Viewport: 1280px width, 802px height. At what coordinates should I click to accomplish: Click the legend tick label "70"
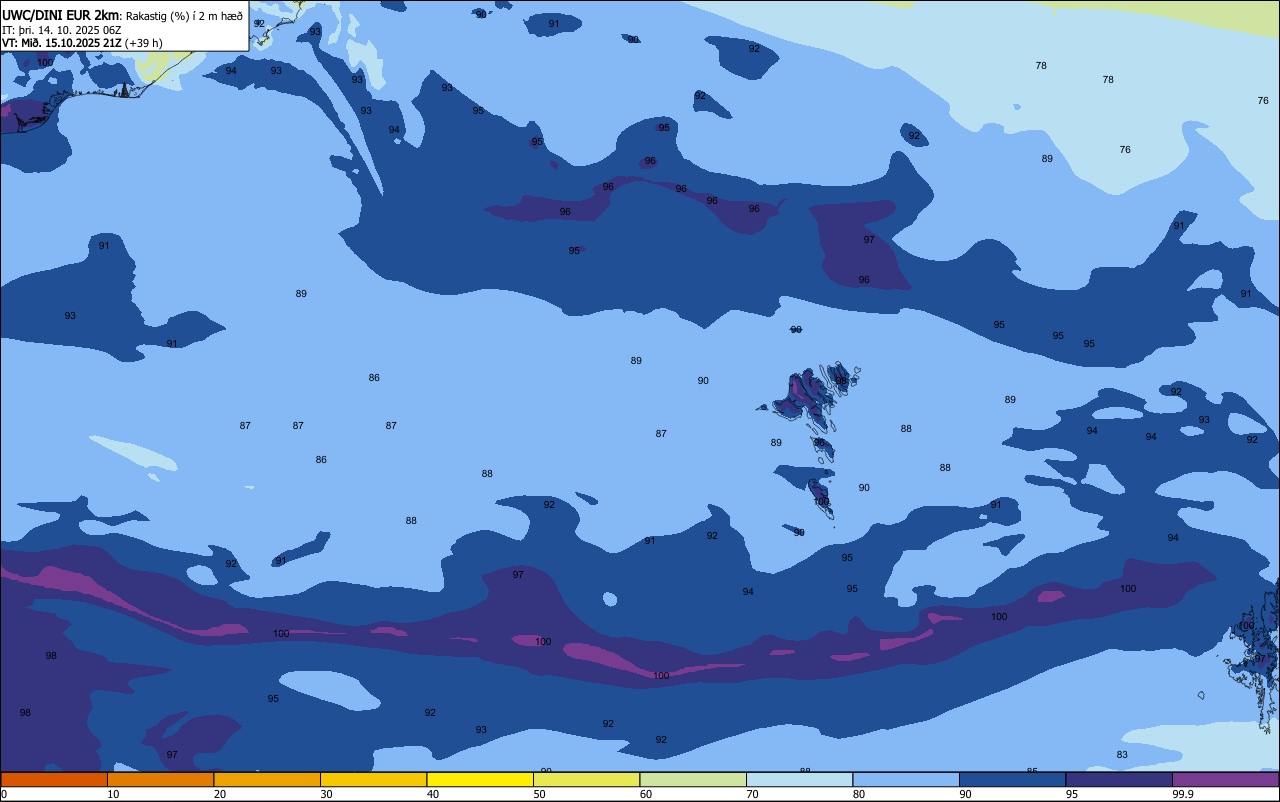[752, 794]
